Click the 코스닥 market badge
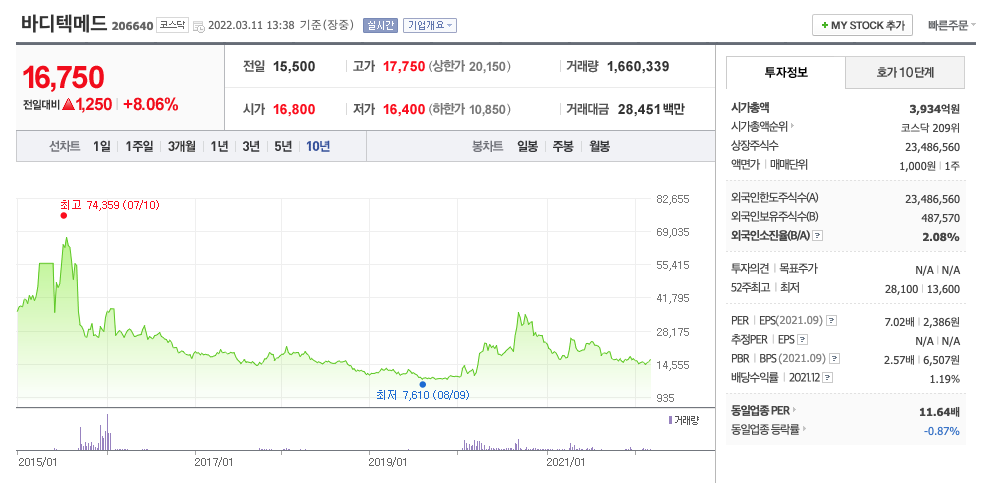This screenshot has width=991, height=483. click(172, 25)
